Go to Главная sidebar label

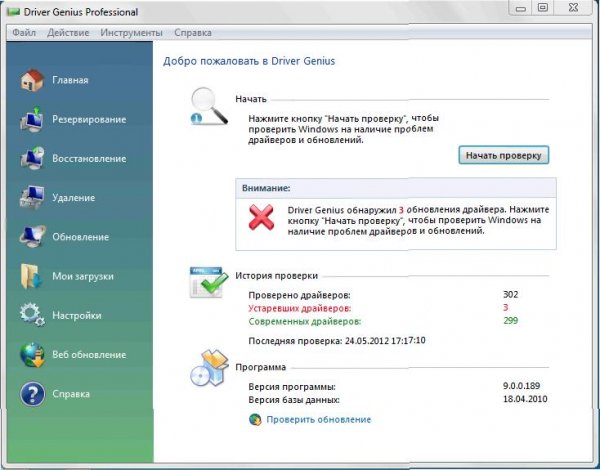(x=70, y=80)
